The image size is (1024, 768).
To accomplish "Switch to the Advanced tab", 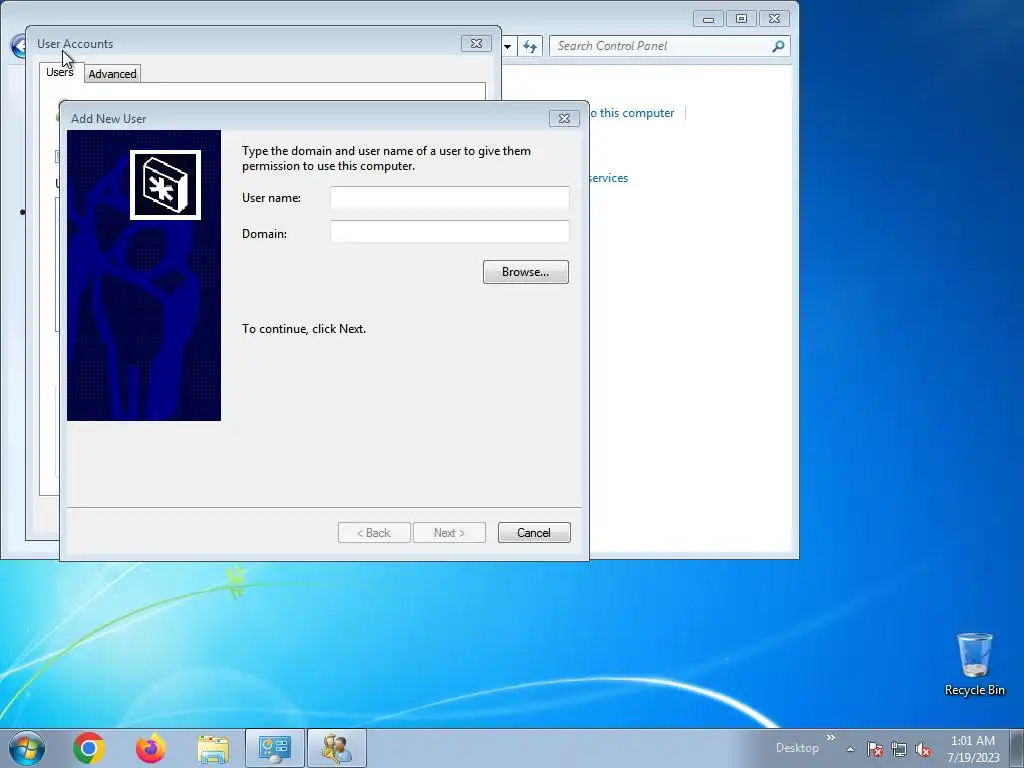I will click(x=112, y=74).
